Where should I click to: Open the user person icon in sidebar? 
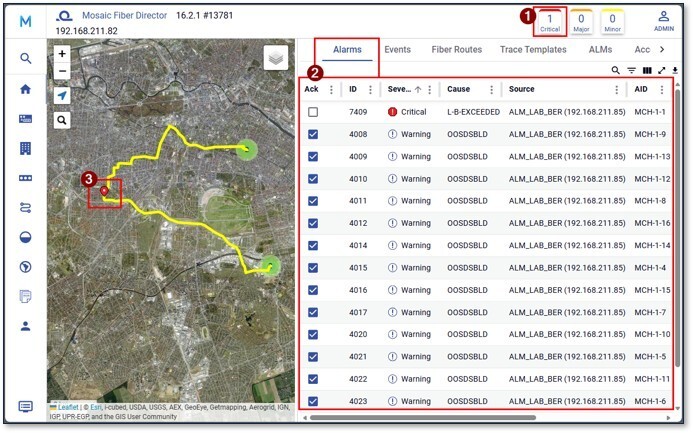click(x=26, y=326)
